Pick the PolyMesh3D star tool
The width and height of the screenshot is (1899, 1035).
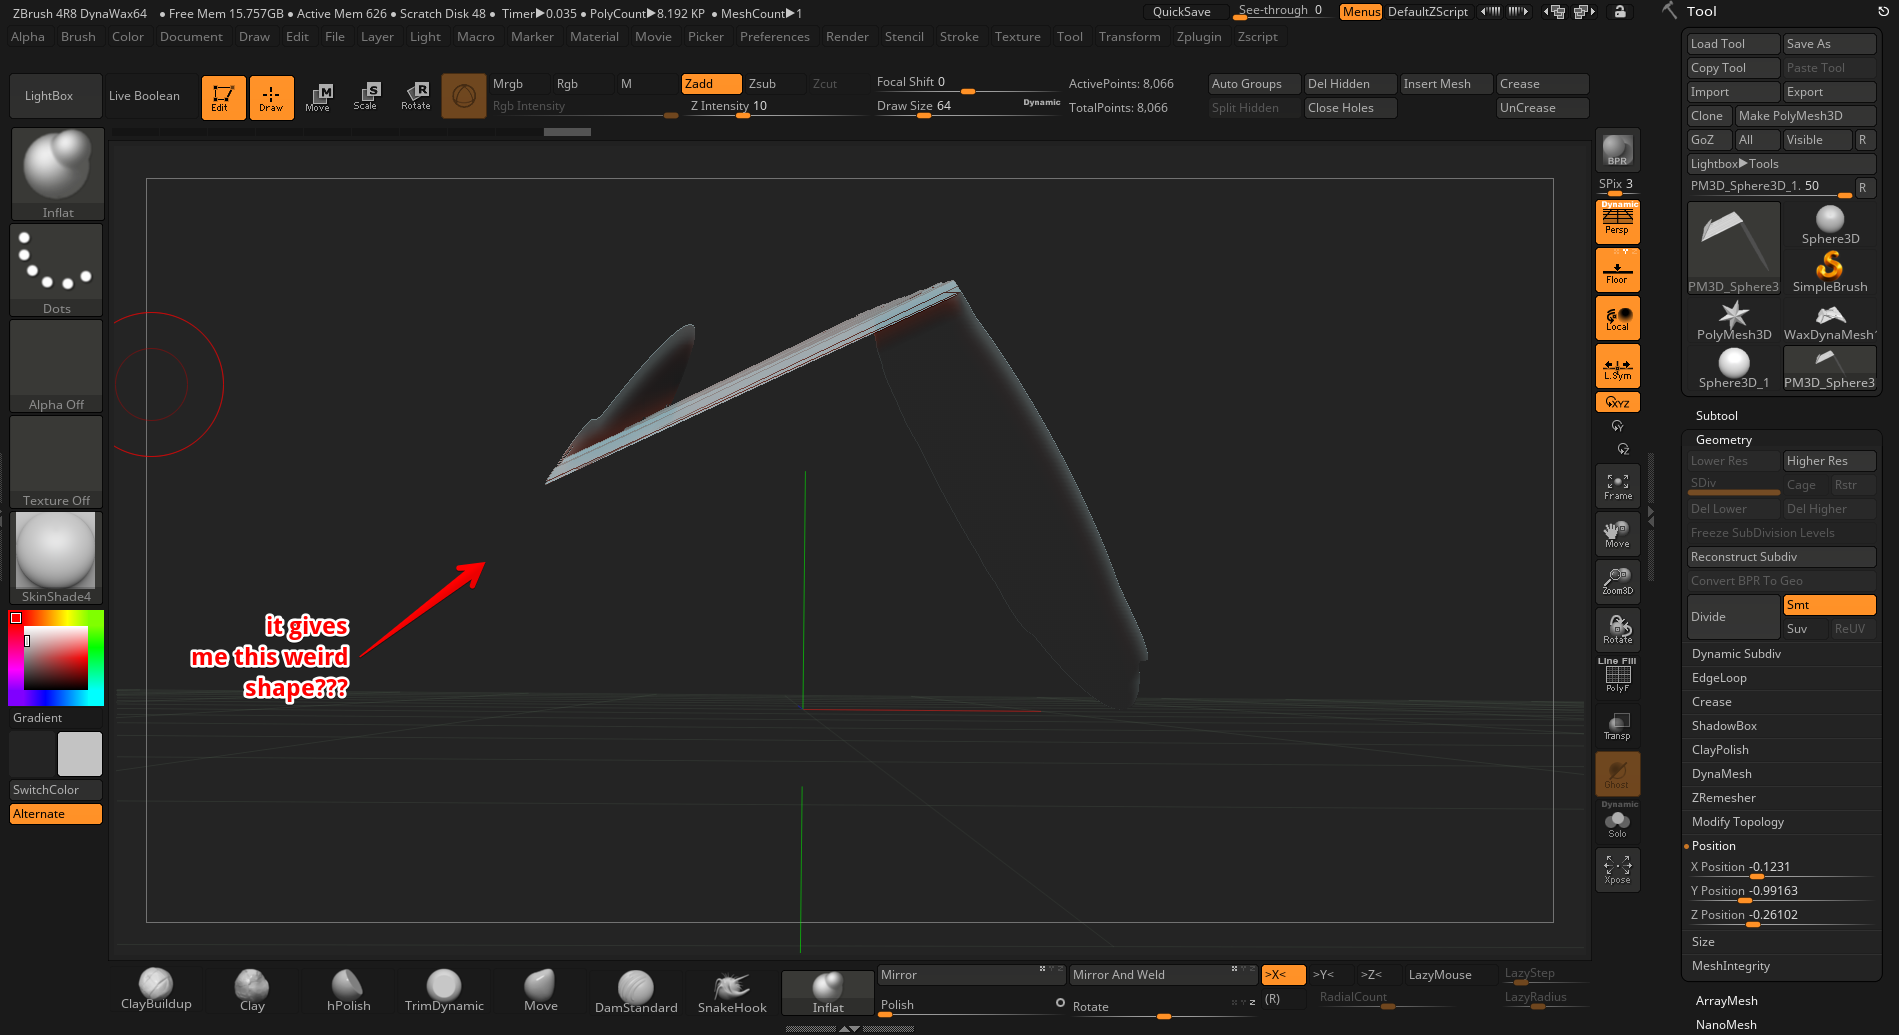[x=1734, y=319]
